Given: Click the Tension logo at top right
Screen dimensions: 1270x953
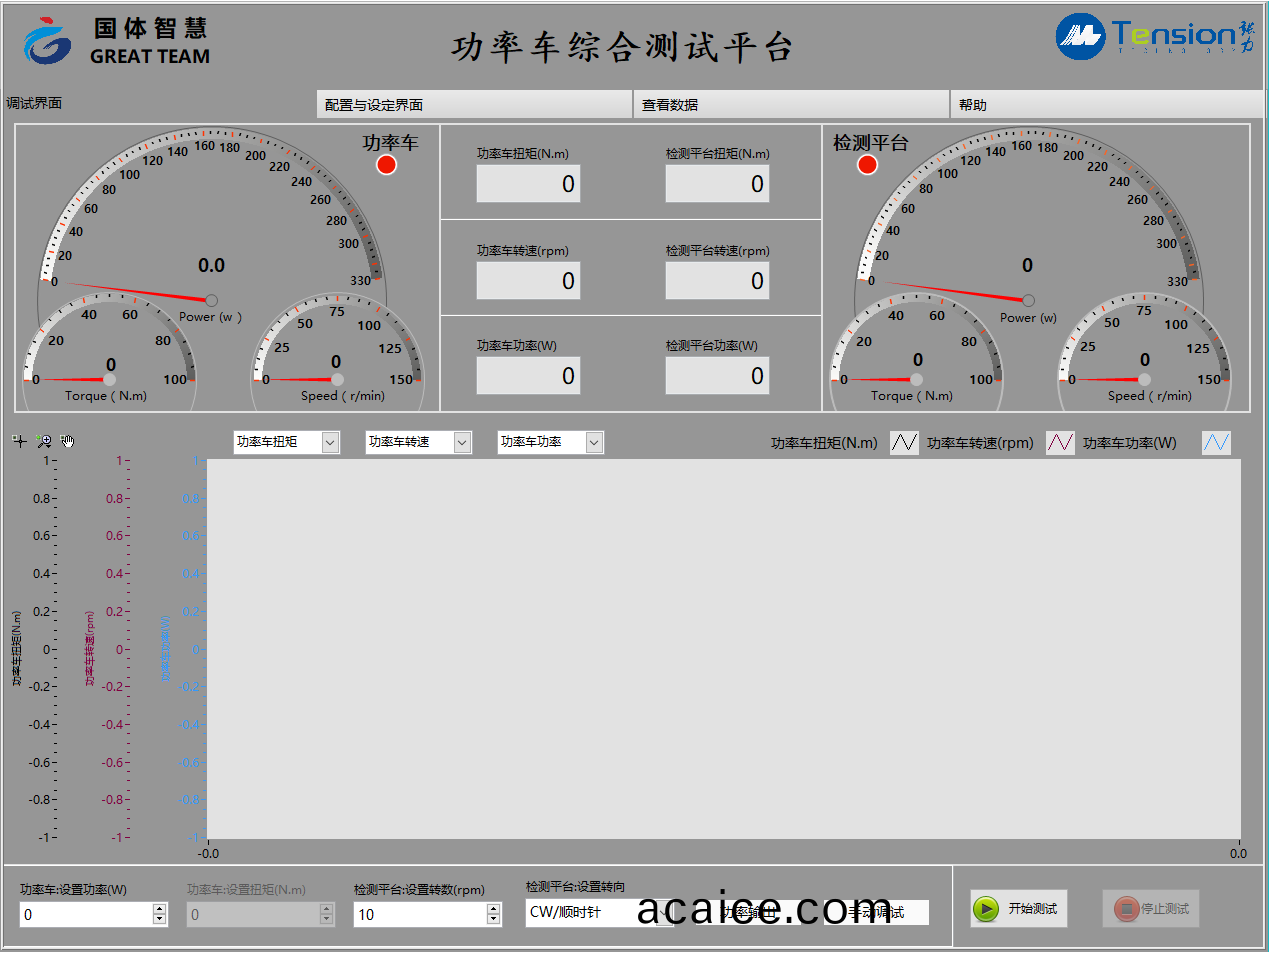Looking at the screenshot, I should click(x=1154, y=37).
